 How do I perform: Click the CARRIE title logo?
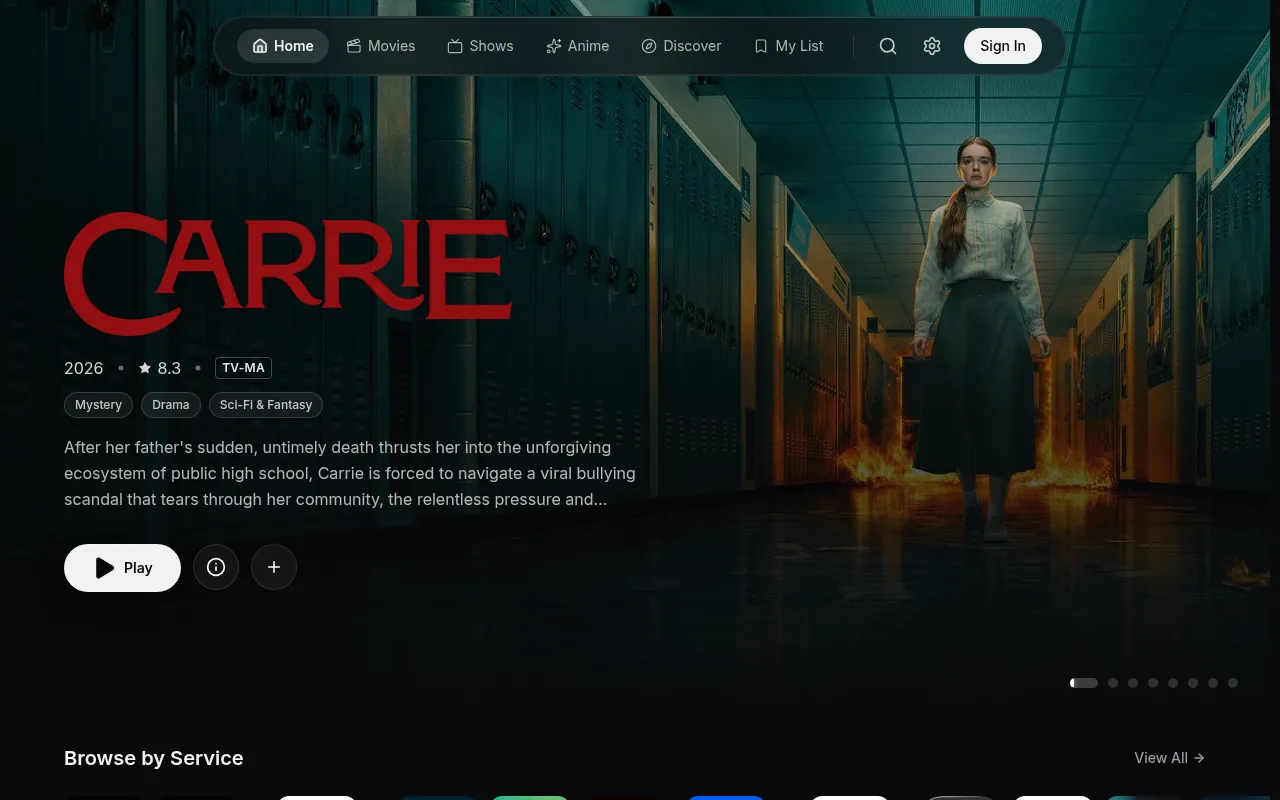coord(288,273)
